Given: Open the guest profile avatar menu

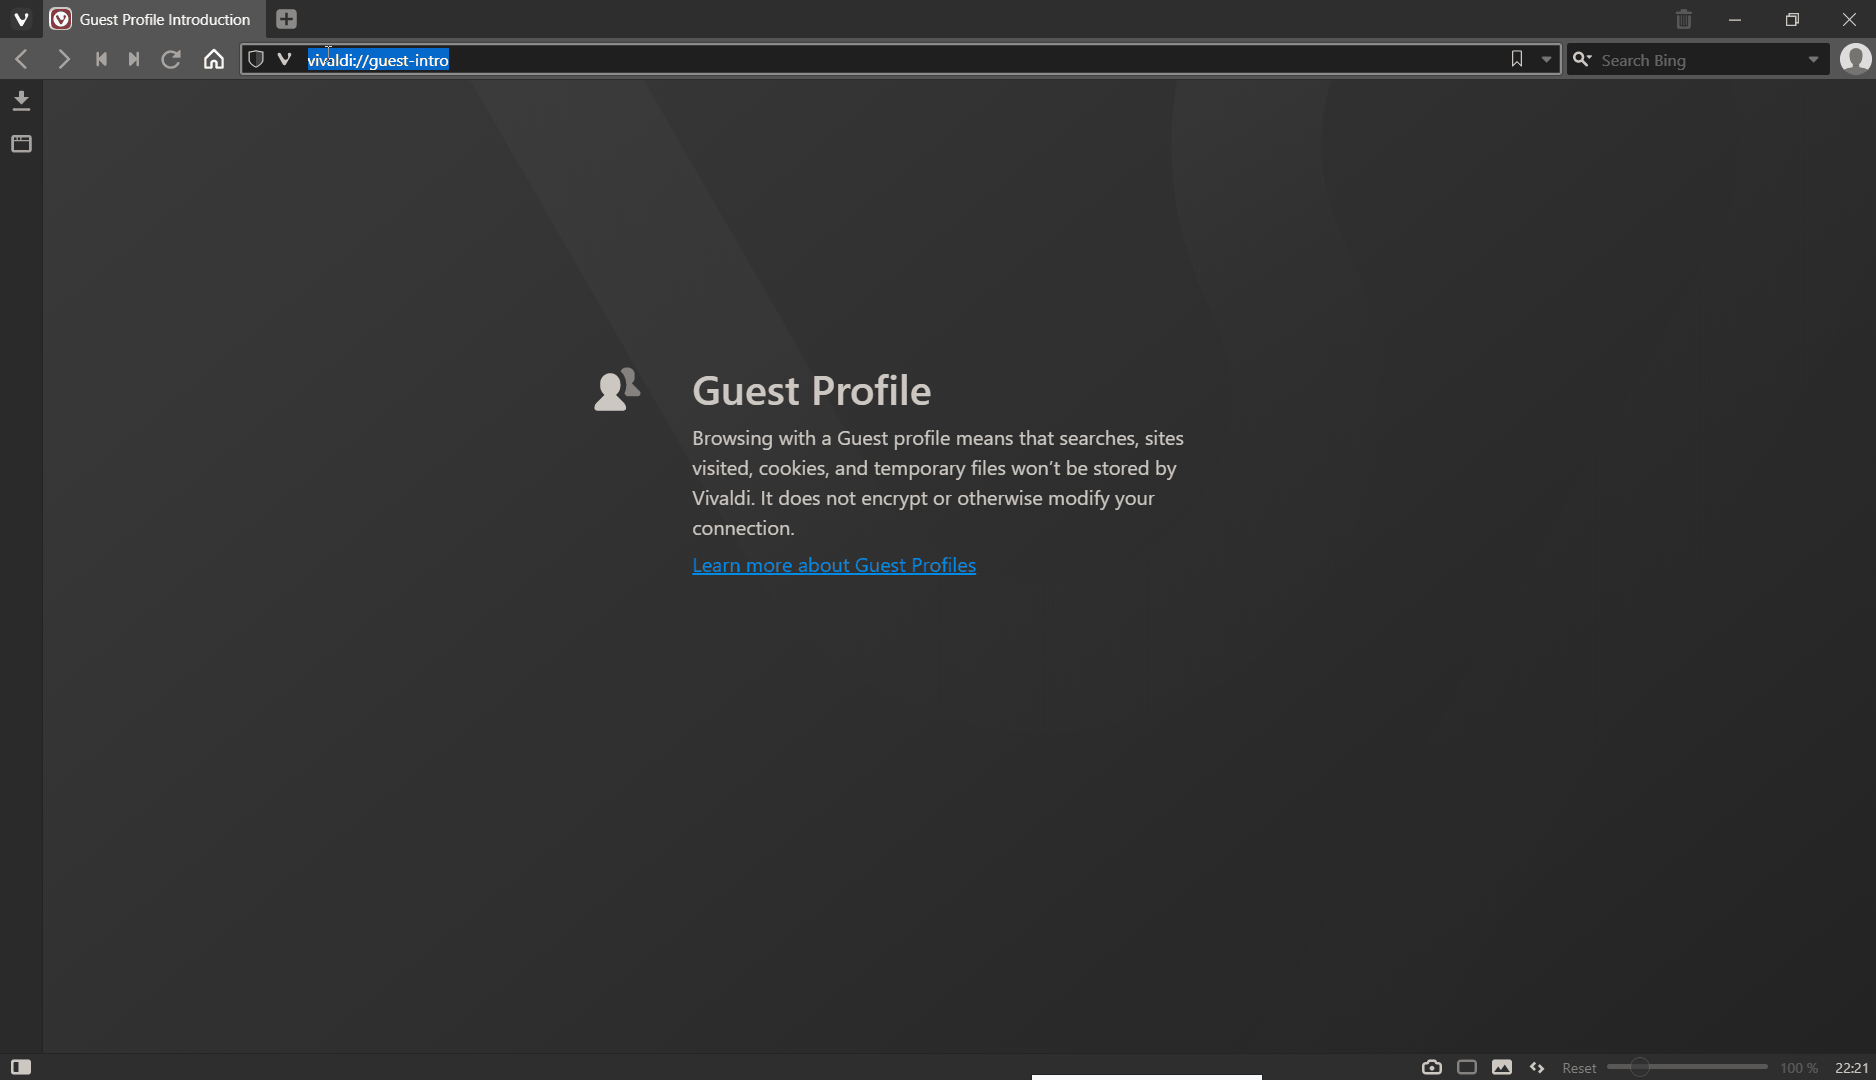Looking at the screenshot, I should (x=1856, y=59).
